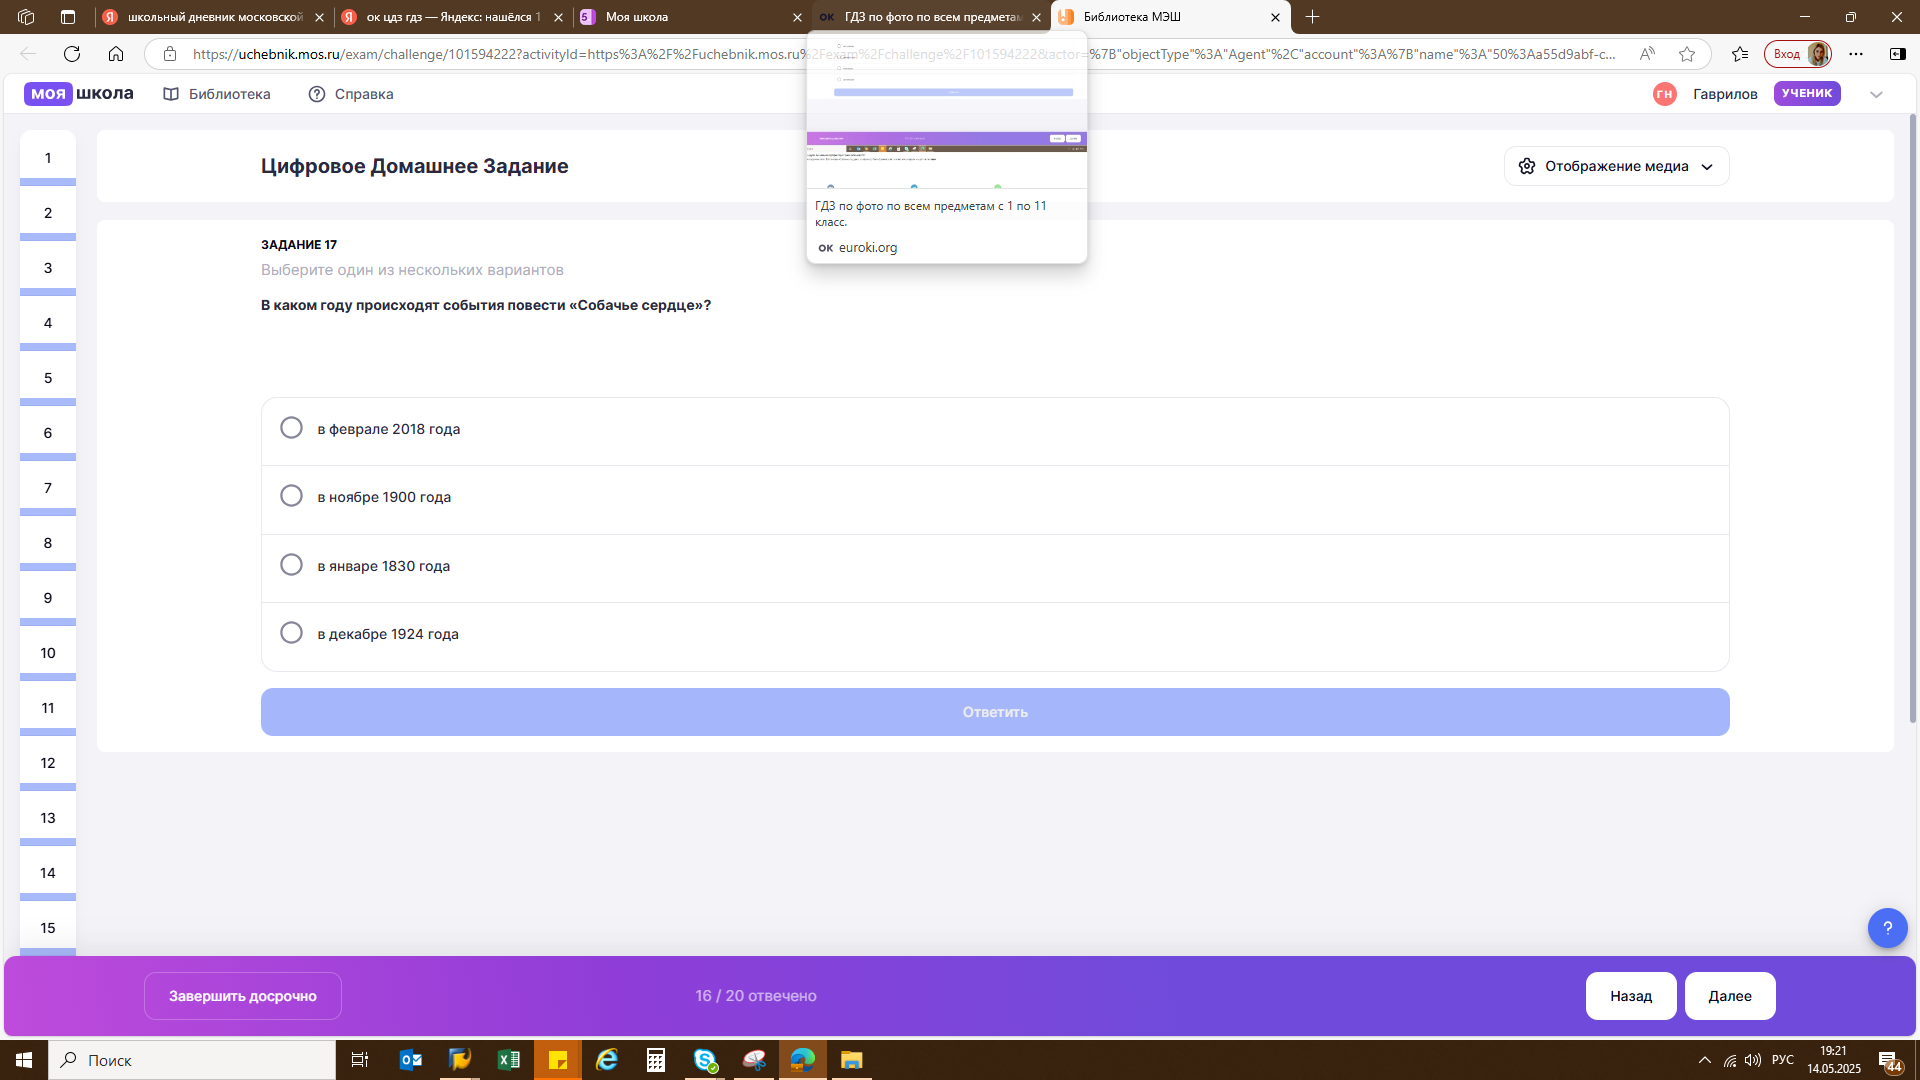Click the browser refresh icon

[x=72, y=54]
